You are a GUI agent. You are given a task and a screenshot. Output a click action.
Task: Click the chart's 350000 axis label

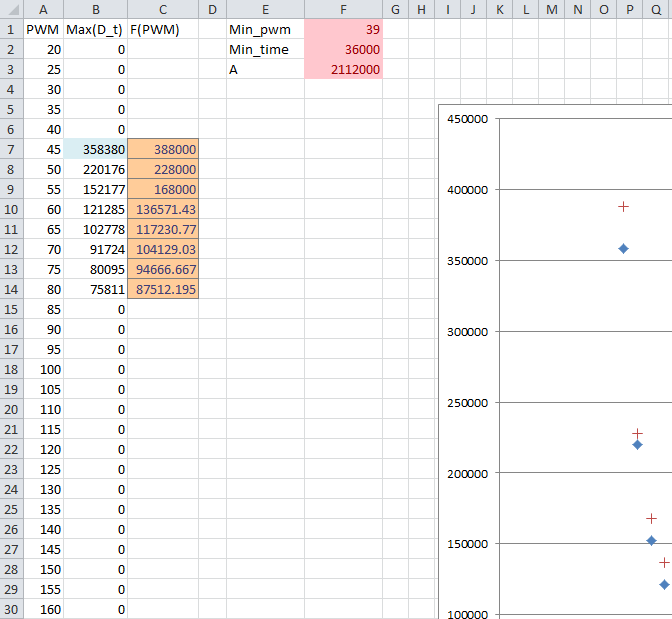(467, 261)
